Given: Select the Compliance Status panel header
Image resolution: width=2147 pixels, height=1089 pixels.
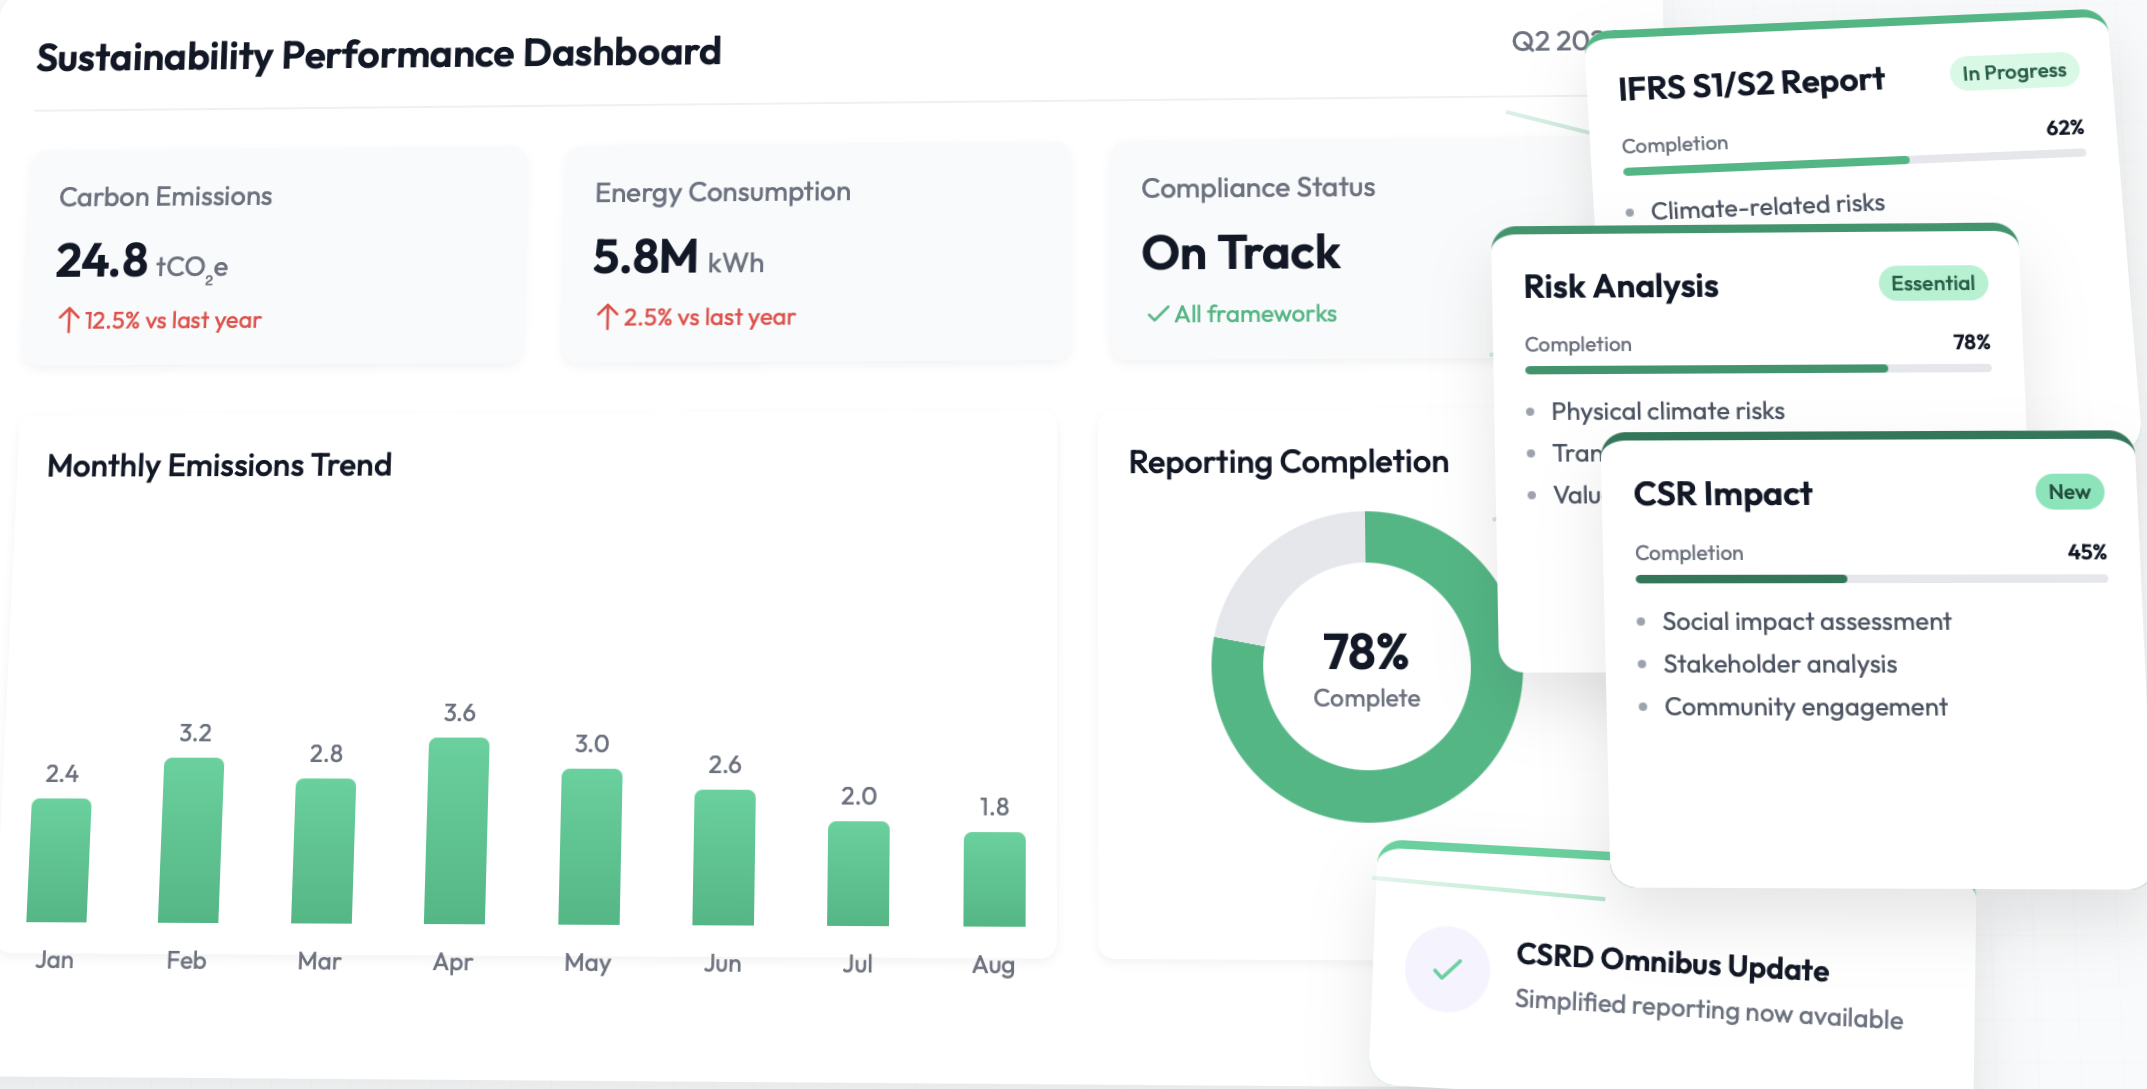Looking at the screenshot, I should coord(1258,187).
